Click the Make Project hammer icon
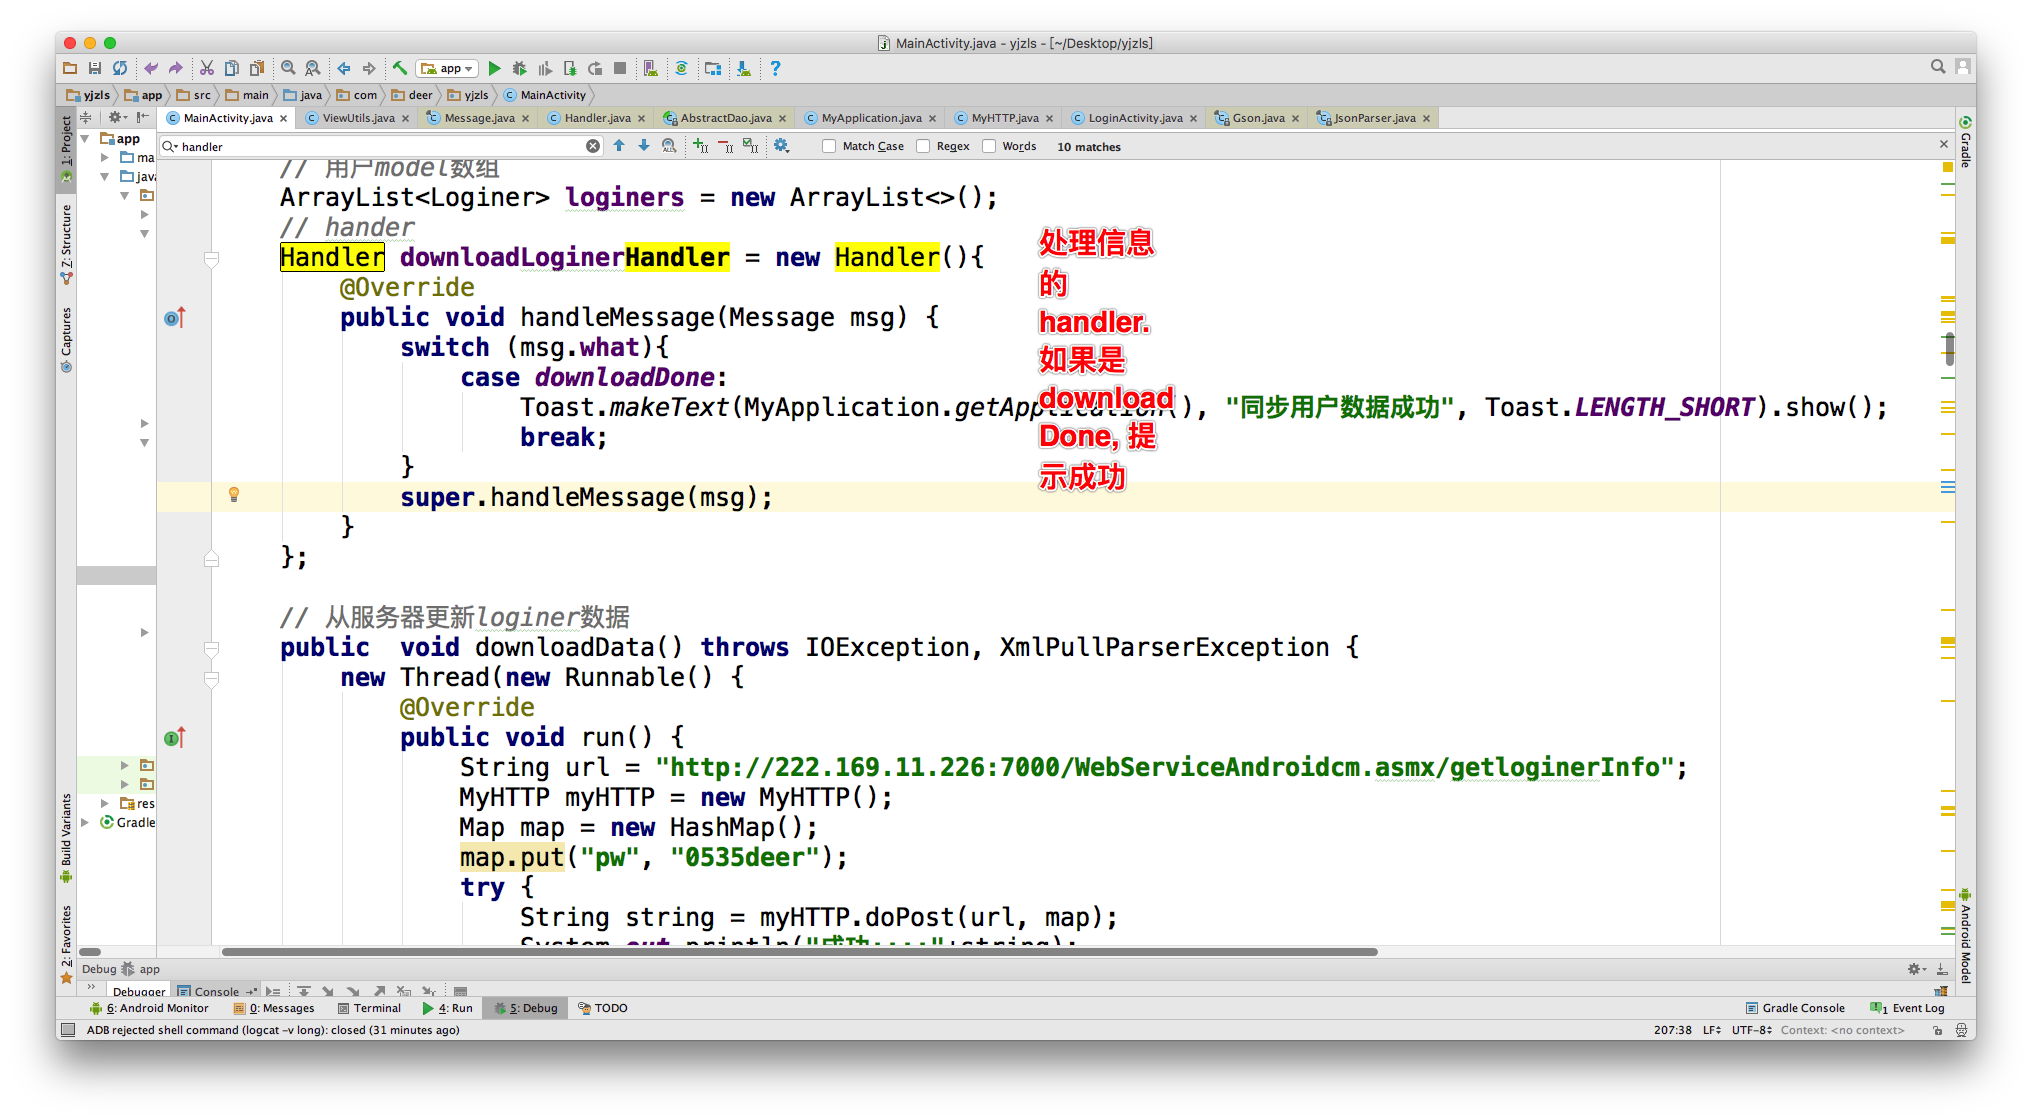 click(399, 68)
